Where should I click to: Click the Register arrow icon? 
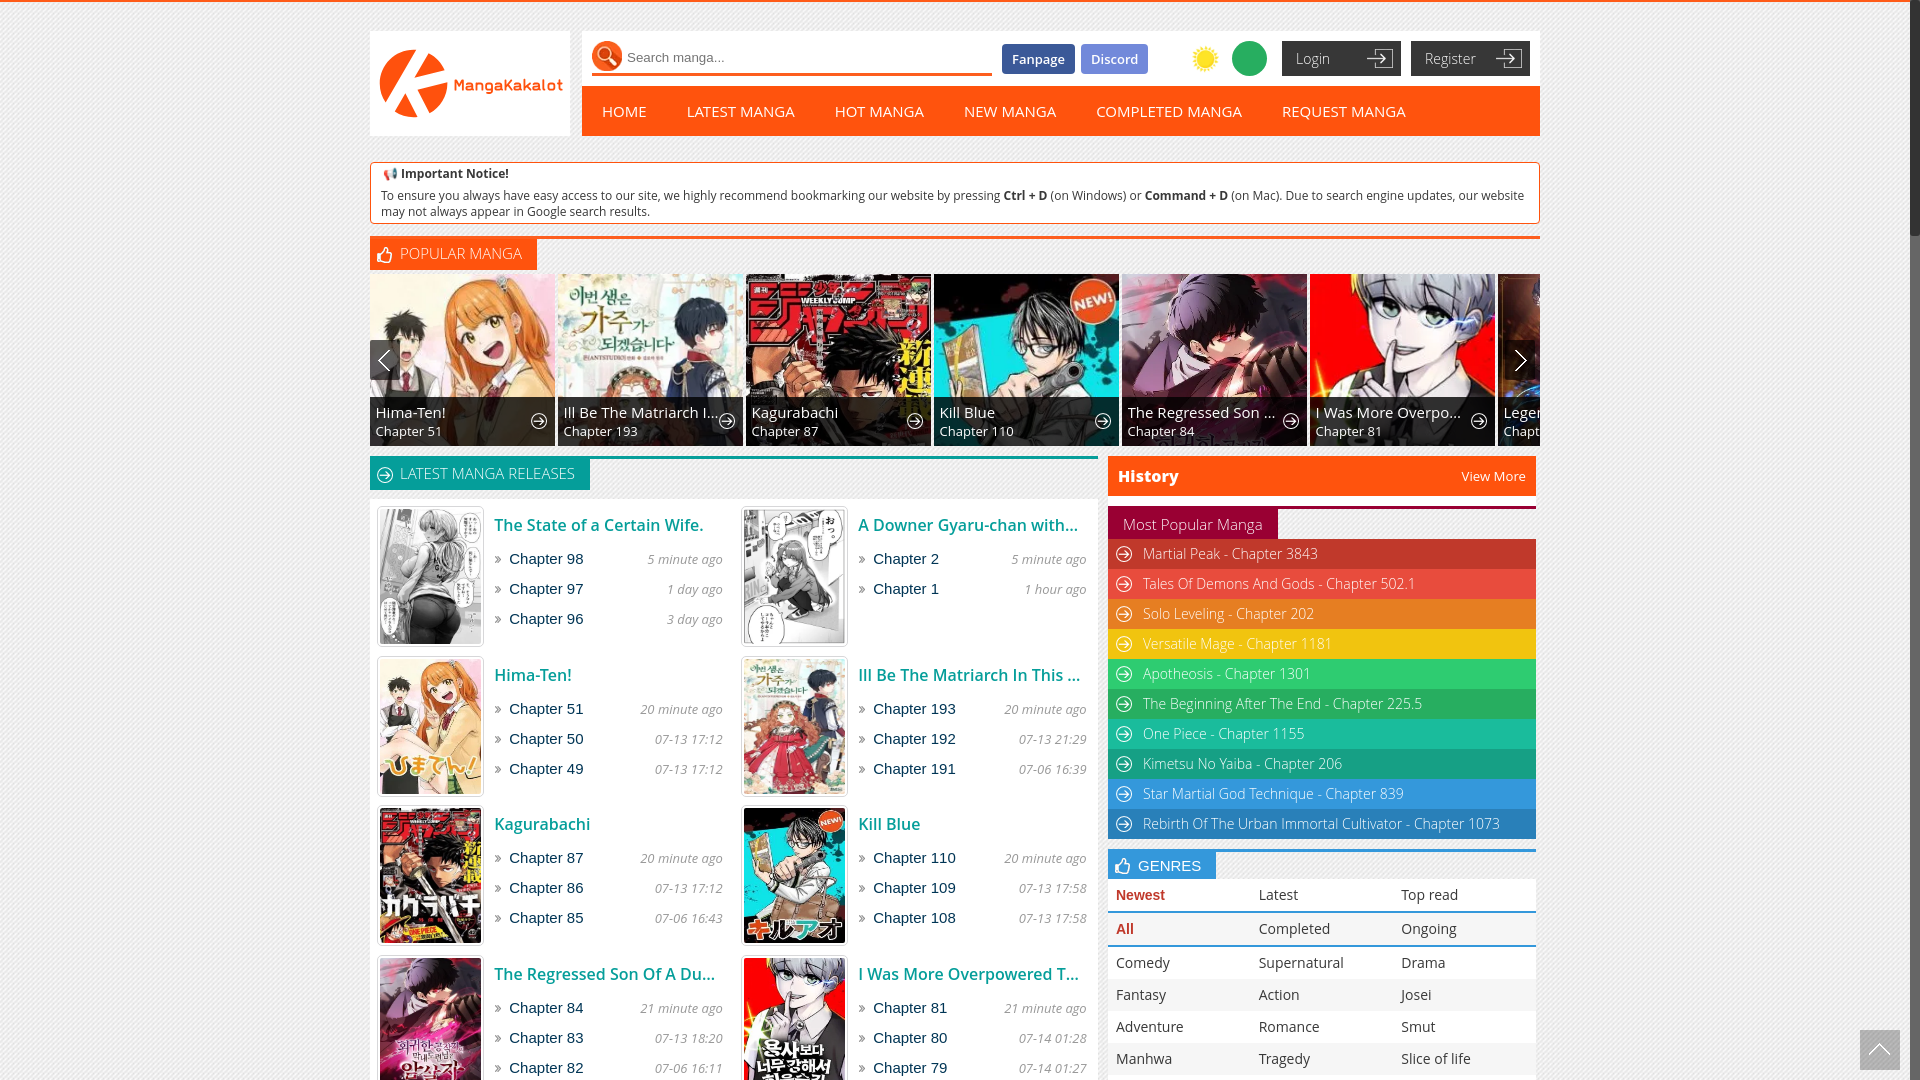point(1508,59)
